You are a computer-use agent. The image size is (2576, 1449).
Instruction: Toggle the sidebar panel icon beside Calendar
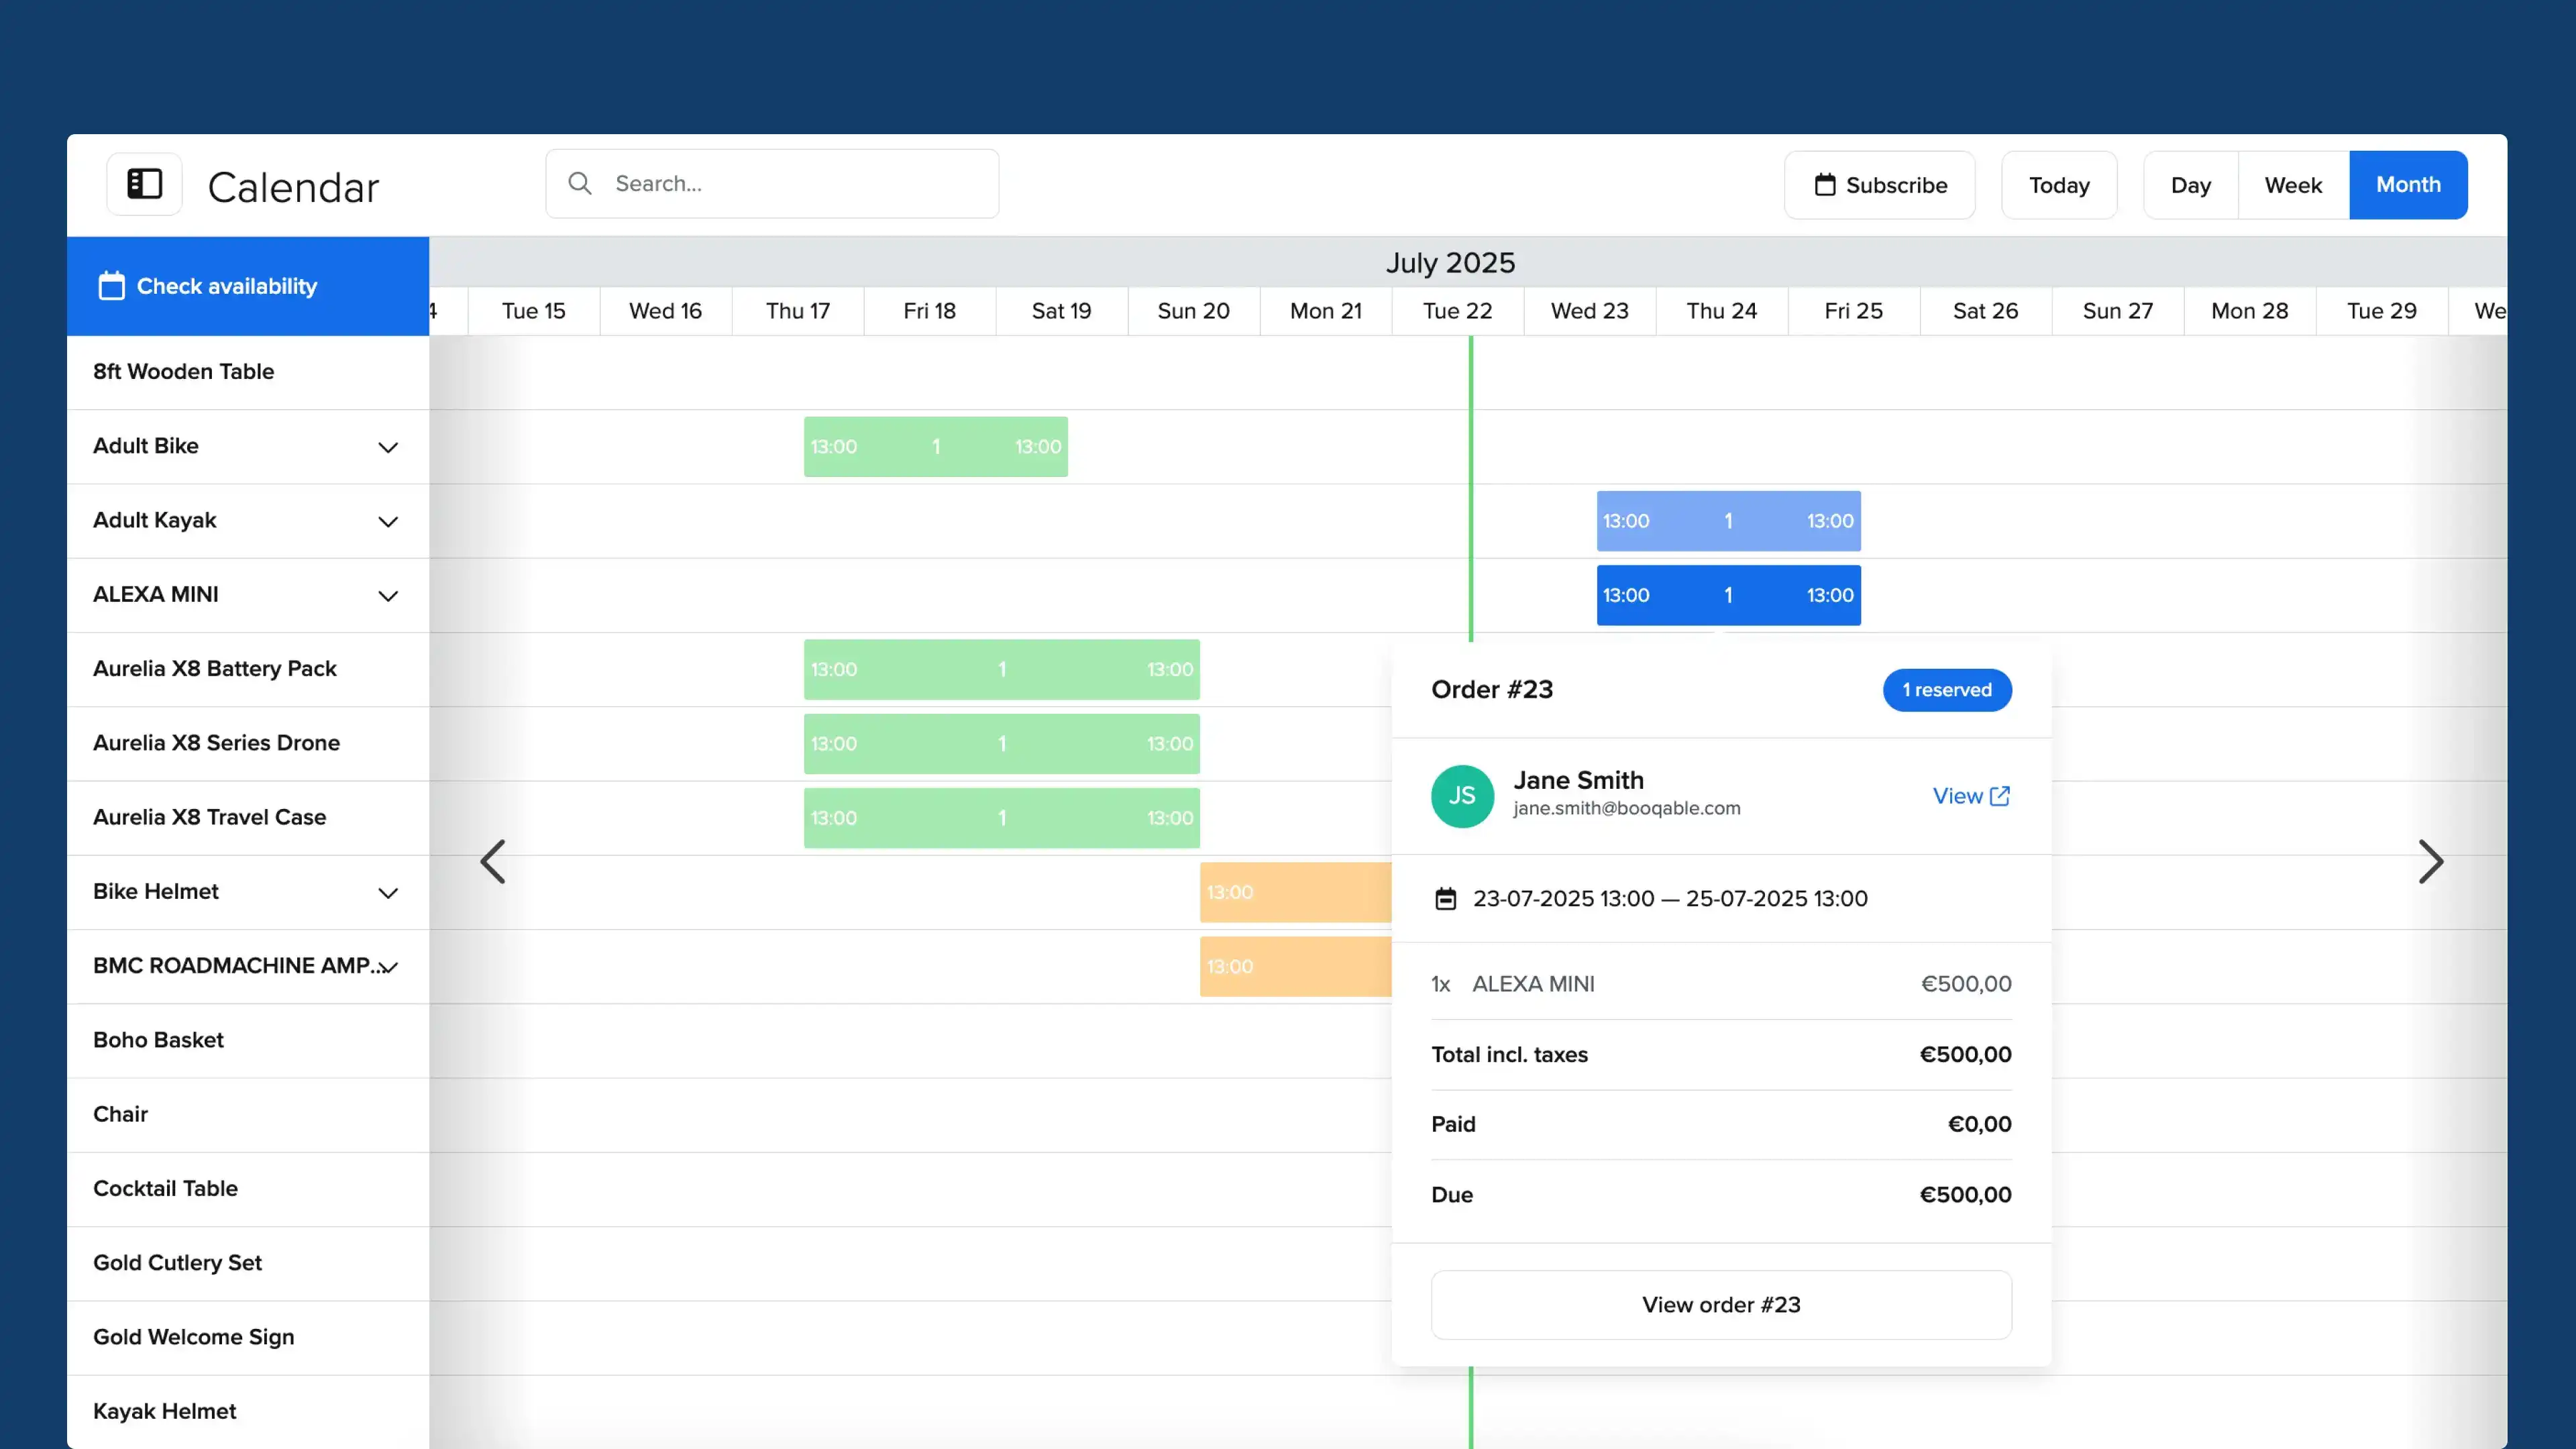tap(144, 184)
